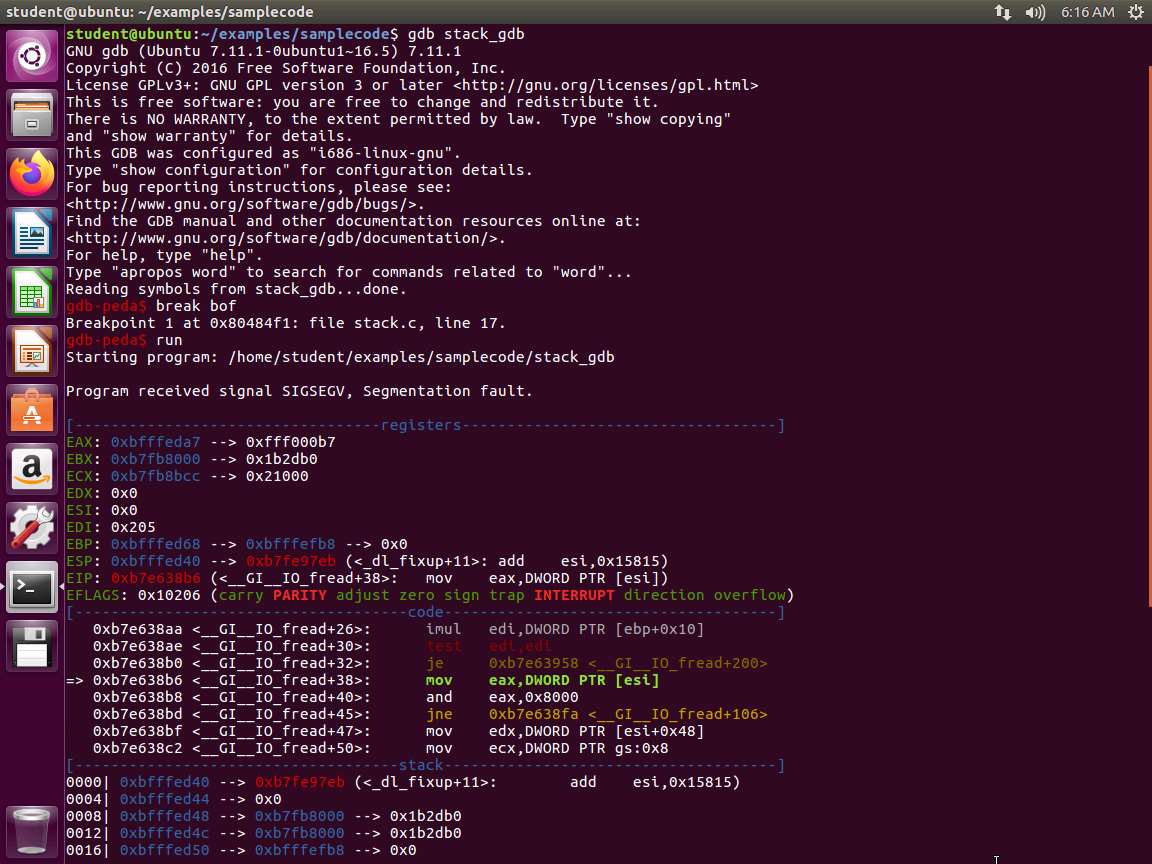1152x864 pixels.
Task: Launch Firefox web browser
Action: point(32,174)
